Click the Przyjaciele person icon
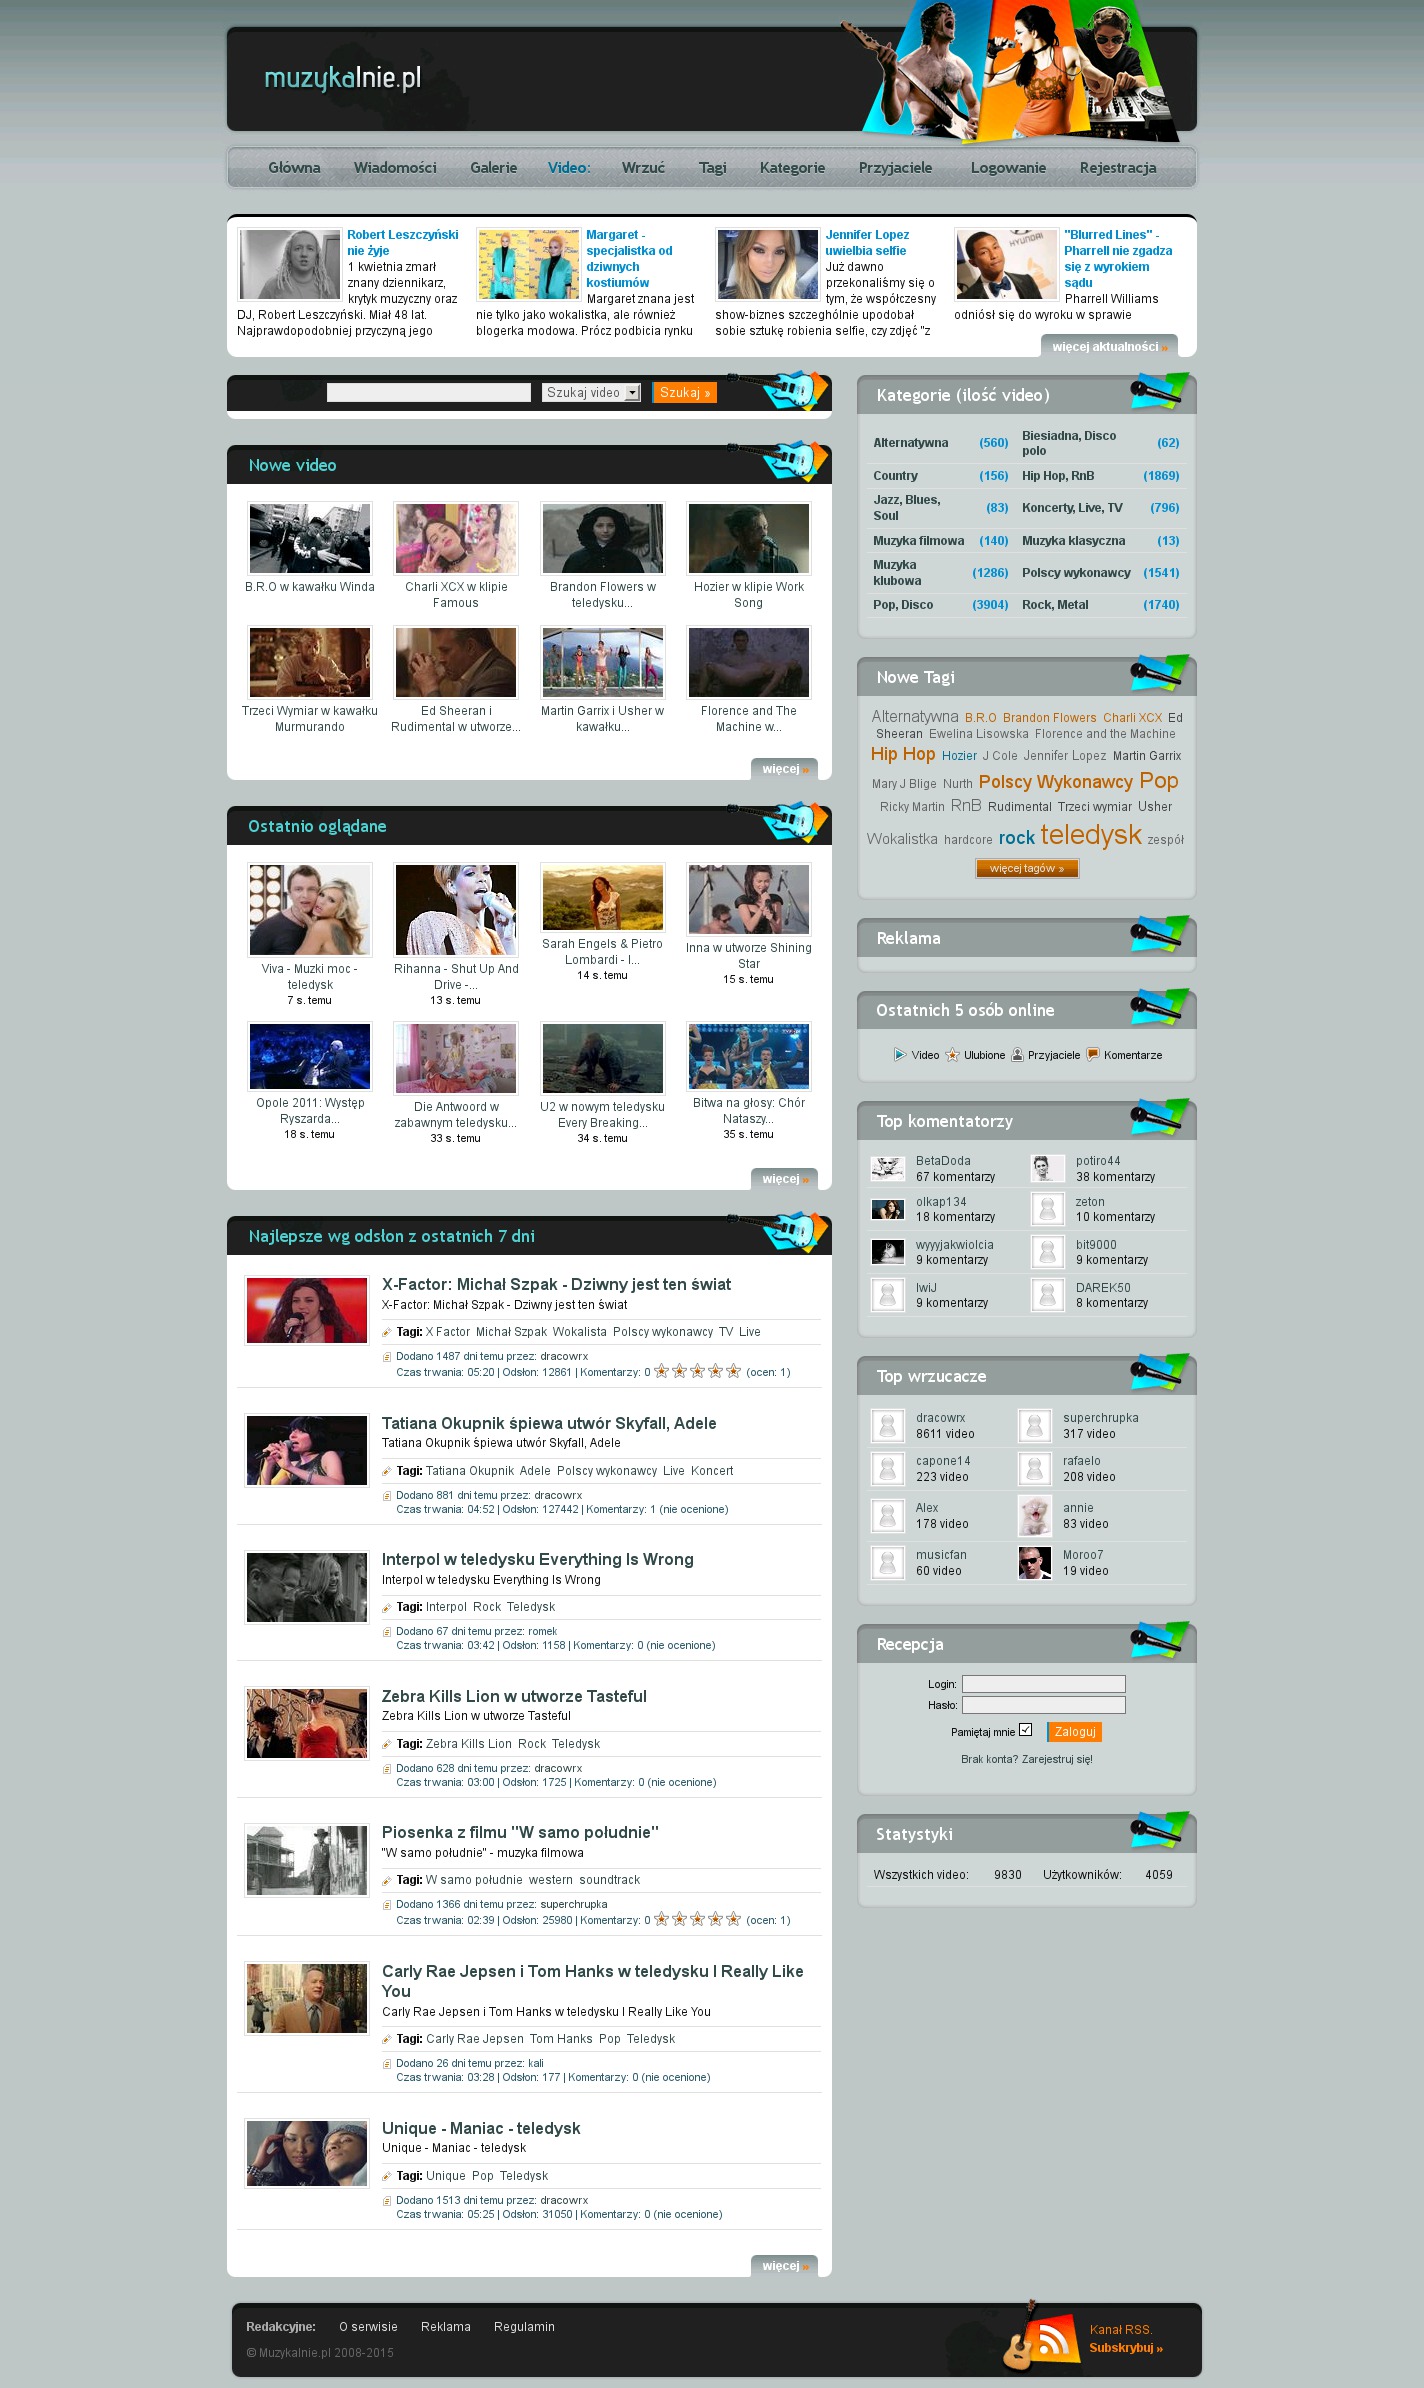Viewport: 1424px width, 2388px height. 1017,1054
